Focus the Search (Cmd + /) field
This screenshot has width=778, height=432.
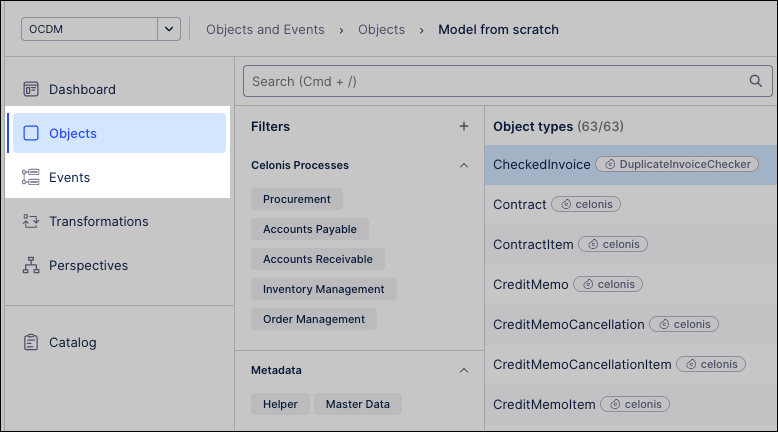tap(508, 81)
